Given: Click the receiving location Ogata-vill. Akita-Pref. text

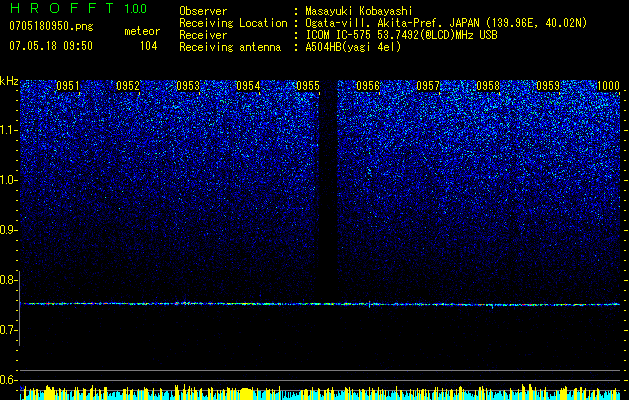Looking at the screenshot, I should click(x=446, y=23).
